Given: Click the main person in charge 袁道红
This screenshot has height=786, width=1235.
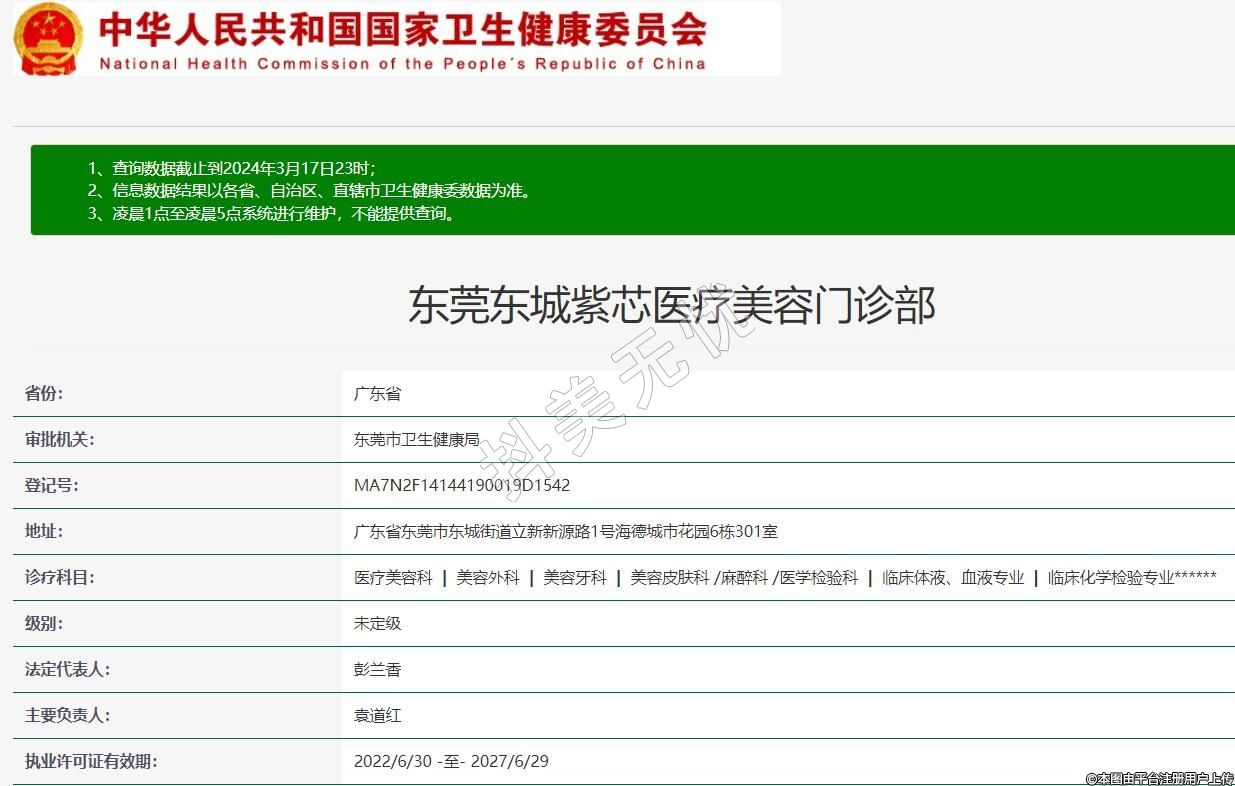Looking at the screenshot, I should (x=377, y=715).
